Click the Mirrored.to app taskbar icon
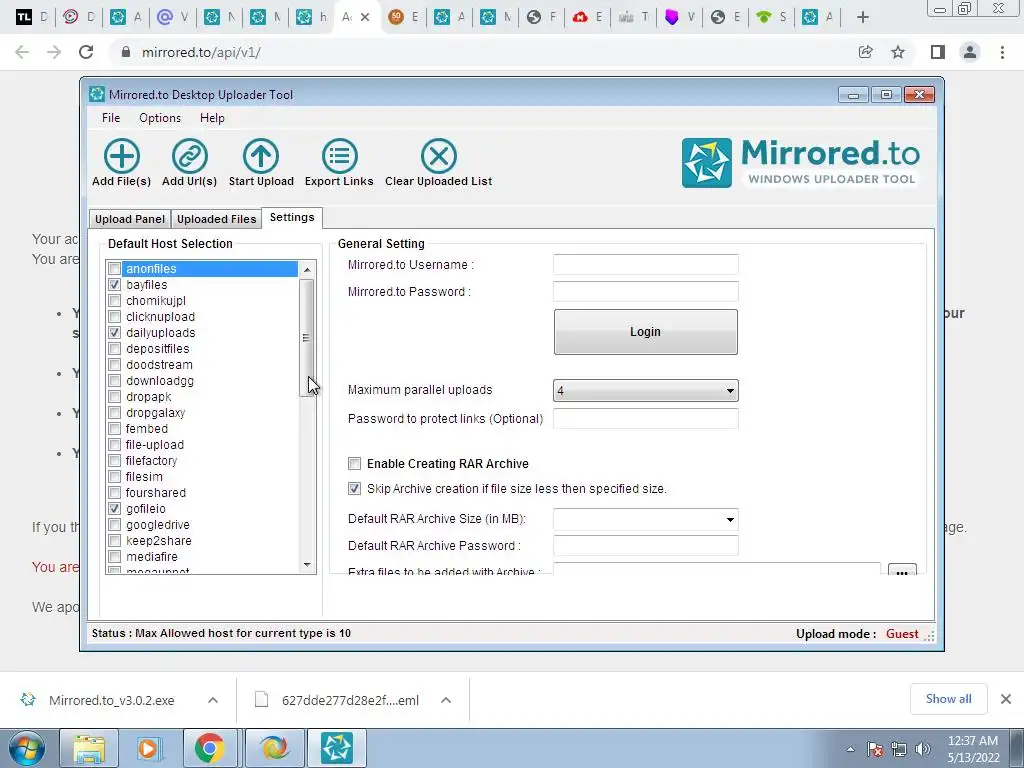The image size is (1024, 768). tap(337, 748)
